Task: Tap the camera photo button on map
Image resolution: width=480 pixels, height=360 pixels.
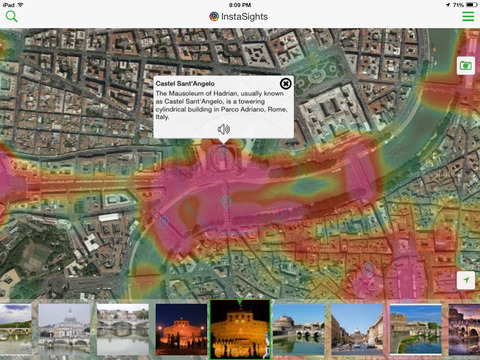Action: (466, 65)
